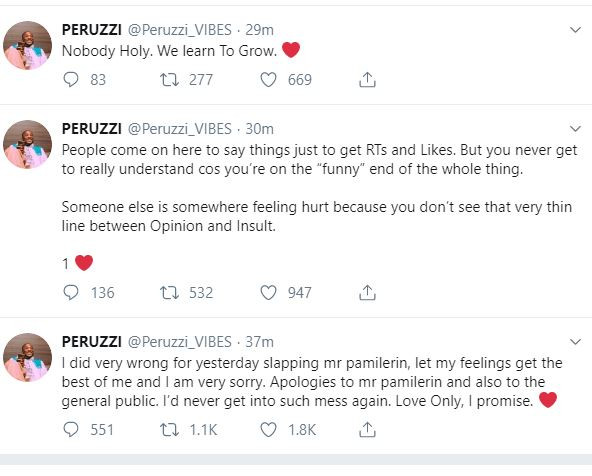592x476 pixels.
Task: Like the "Nobody Holy" tweet with 669 likes
Action: coord(268,80)
